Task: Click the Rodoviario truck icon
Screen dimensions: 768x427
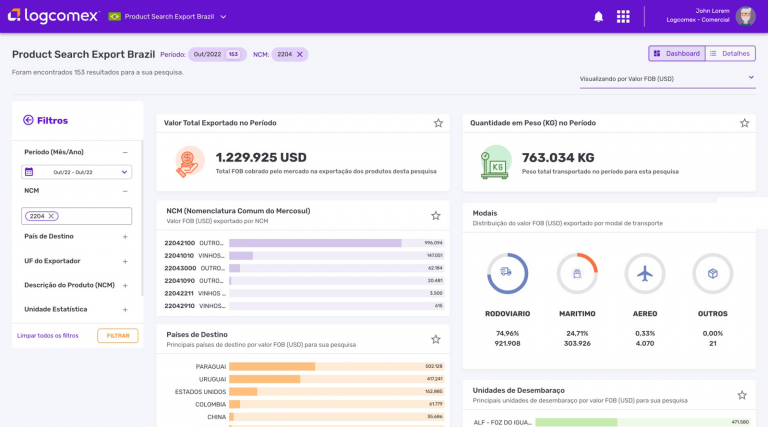Action: [x=507, y=273]
